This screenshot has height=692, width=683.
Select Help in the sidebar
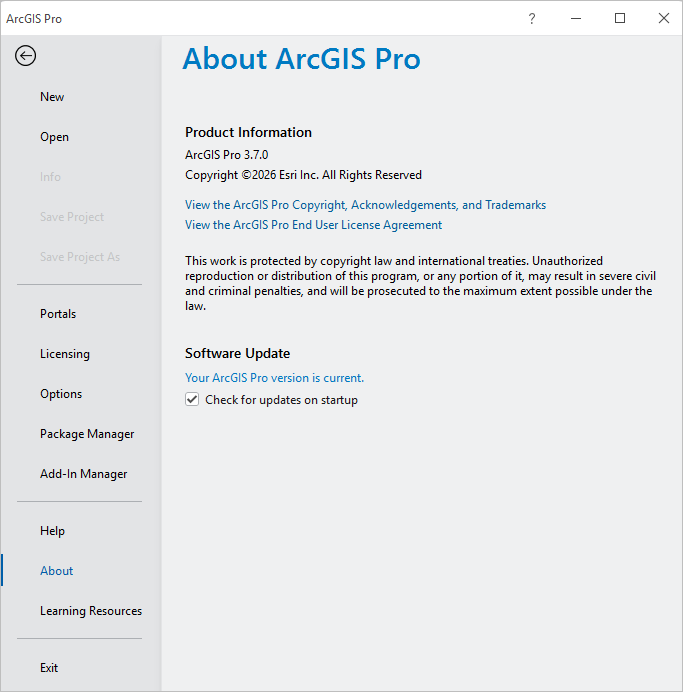52,530
